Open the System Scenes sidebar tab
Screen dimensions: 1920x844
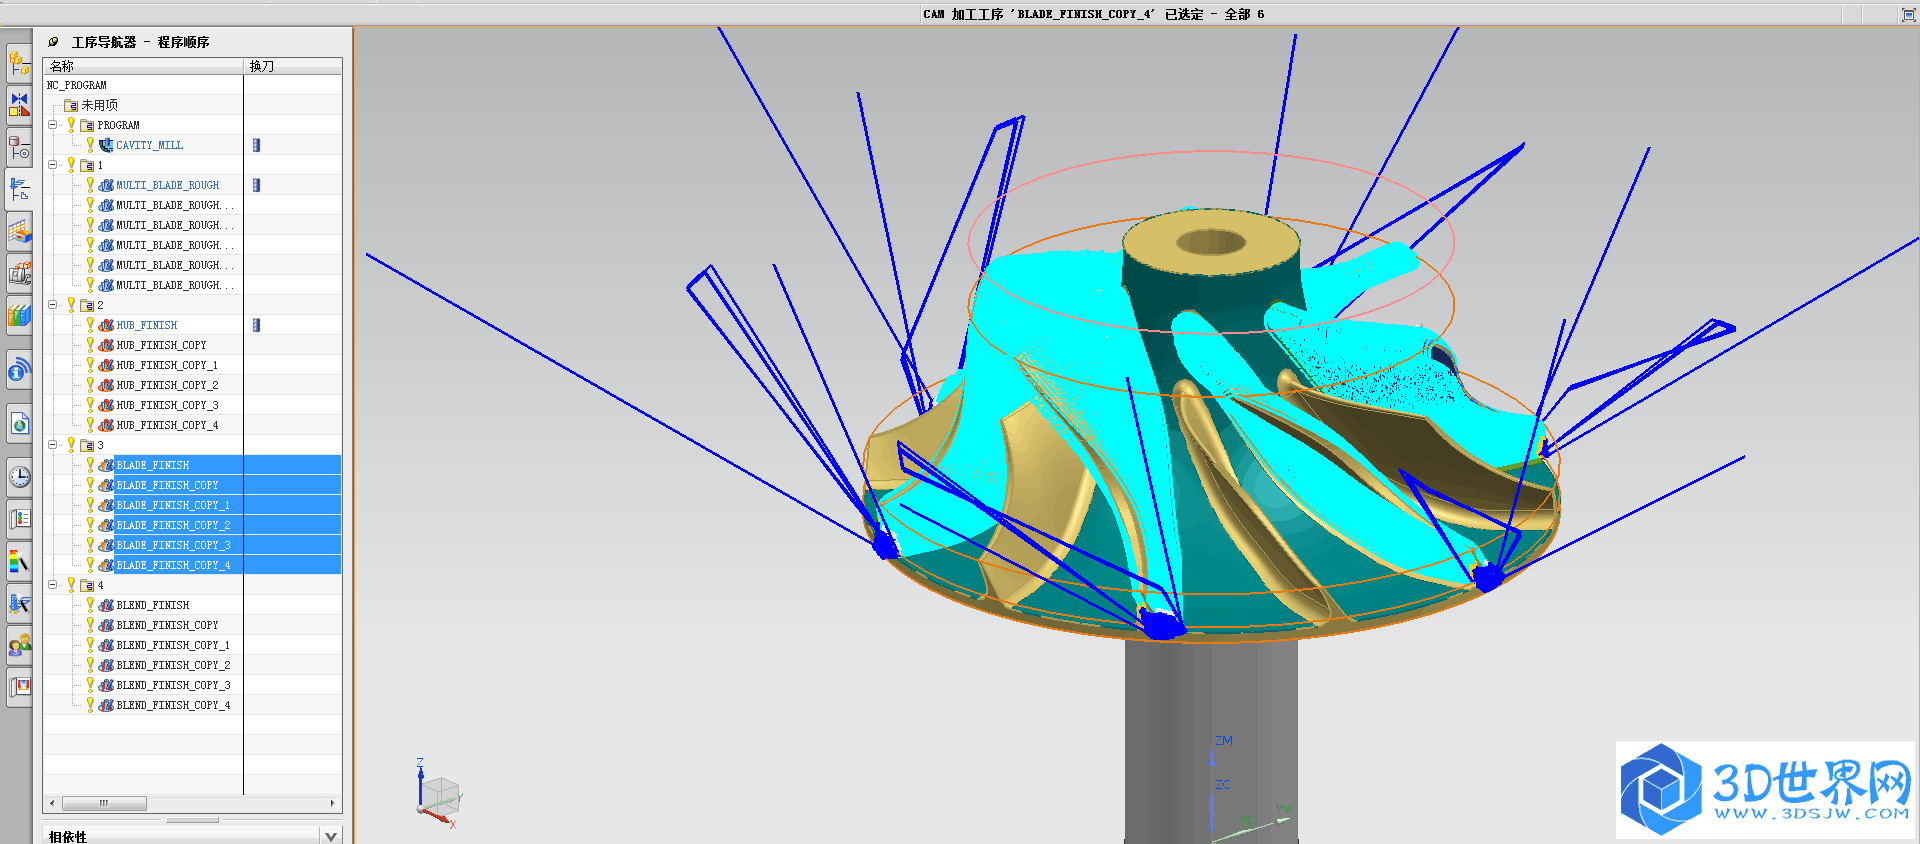(19, 687)
